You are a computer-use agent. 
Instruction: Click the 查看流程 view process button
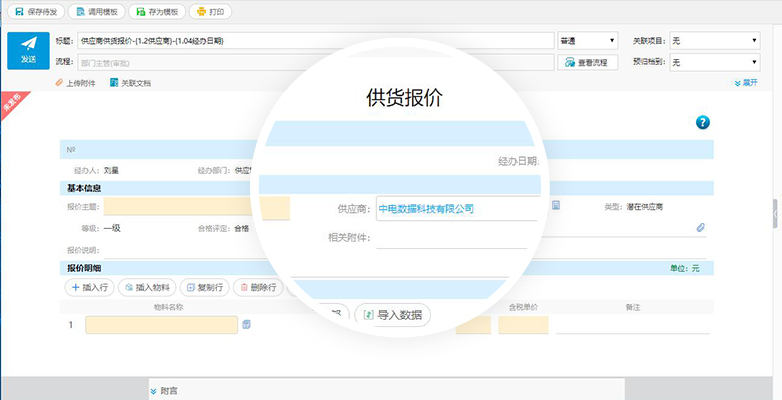click(587, 62)
